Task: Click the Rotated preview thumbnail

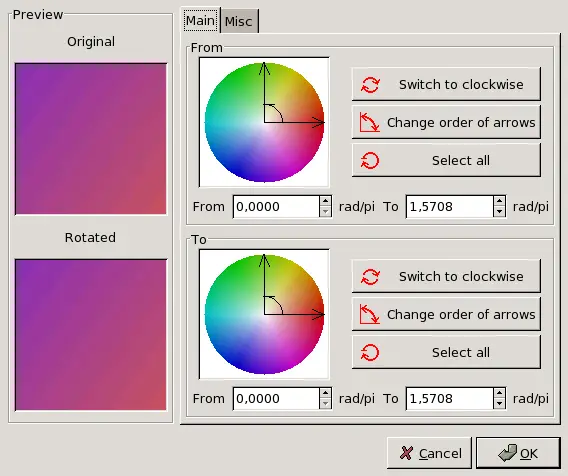Action: pyautogui.click(x=91, y=335)
